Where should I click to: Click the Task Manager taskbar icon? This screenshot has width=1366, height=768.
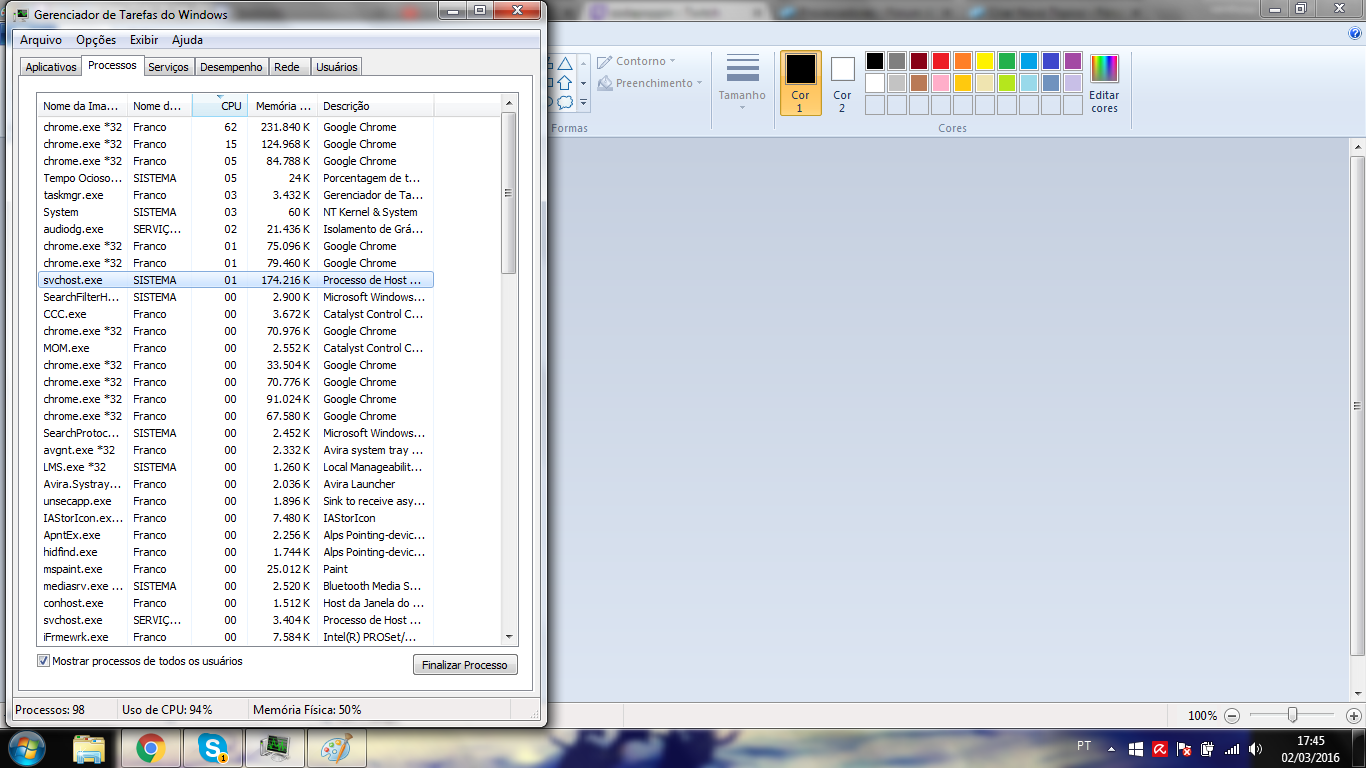274,748
